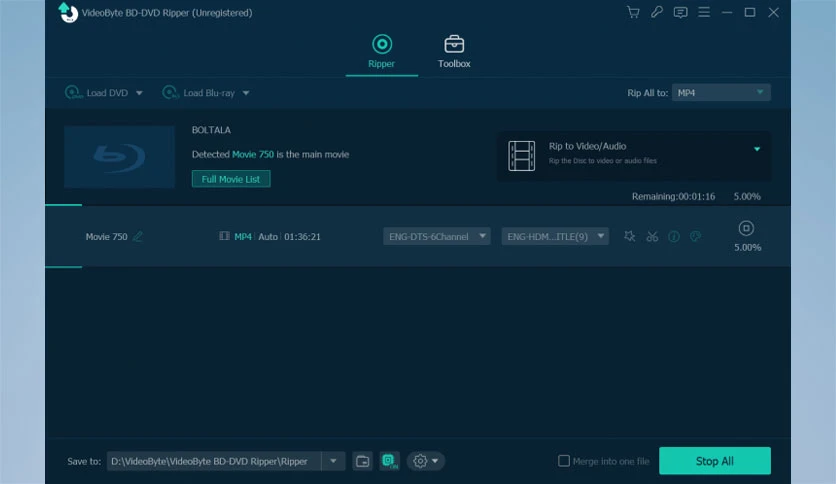Click the MP4 output format label

pyautogui.click(x=243, y=237)
